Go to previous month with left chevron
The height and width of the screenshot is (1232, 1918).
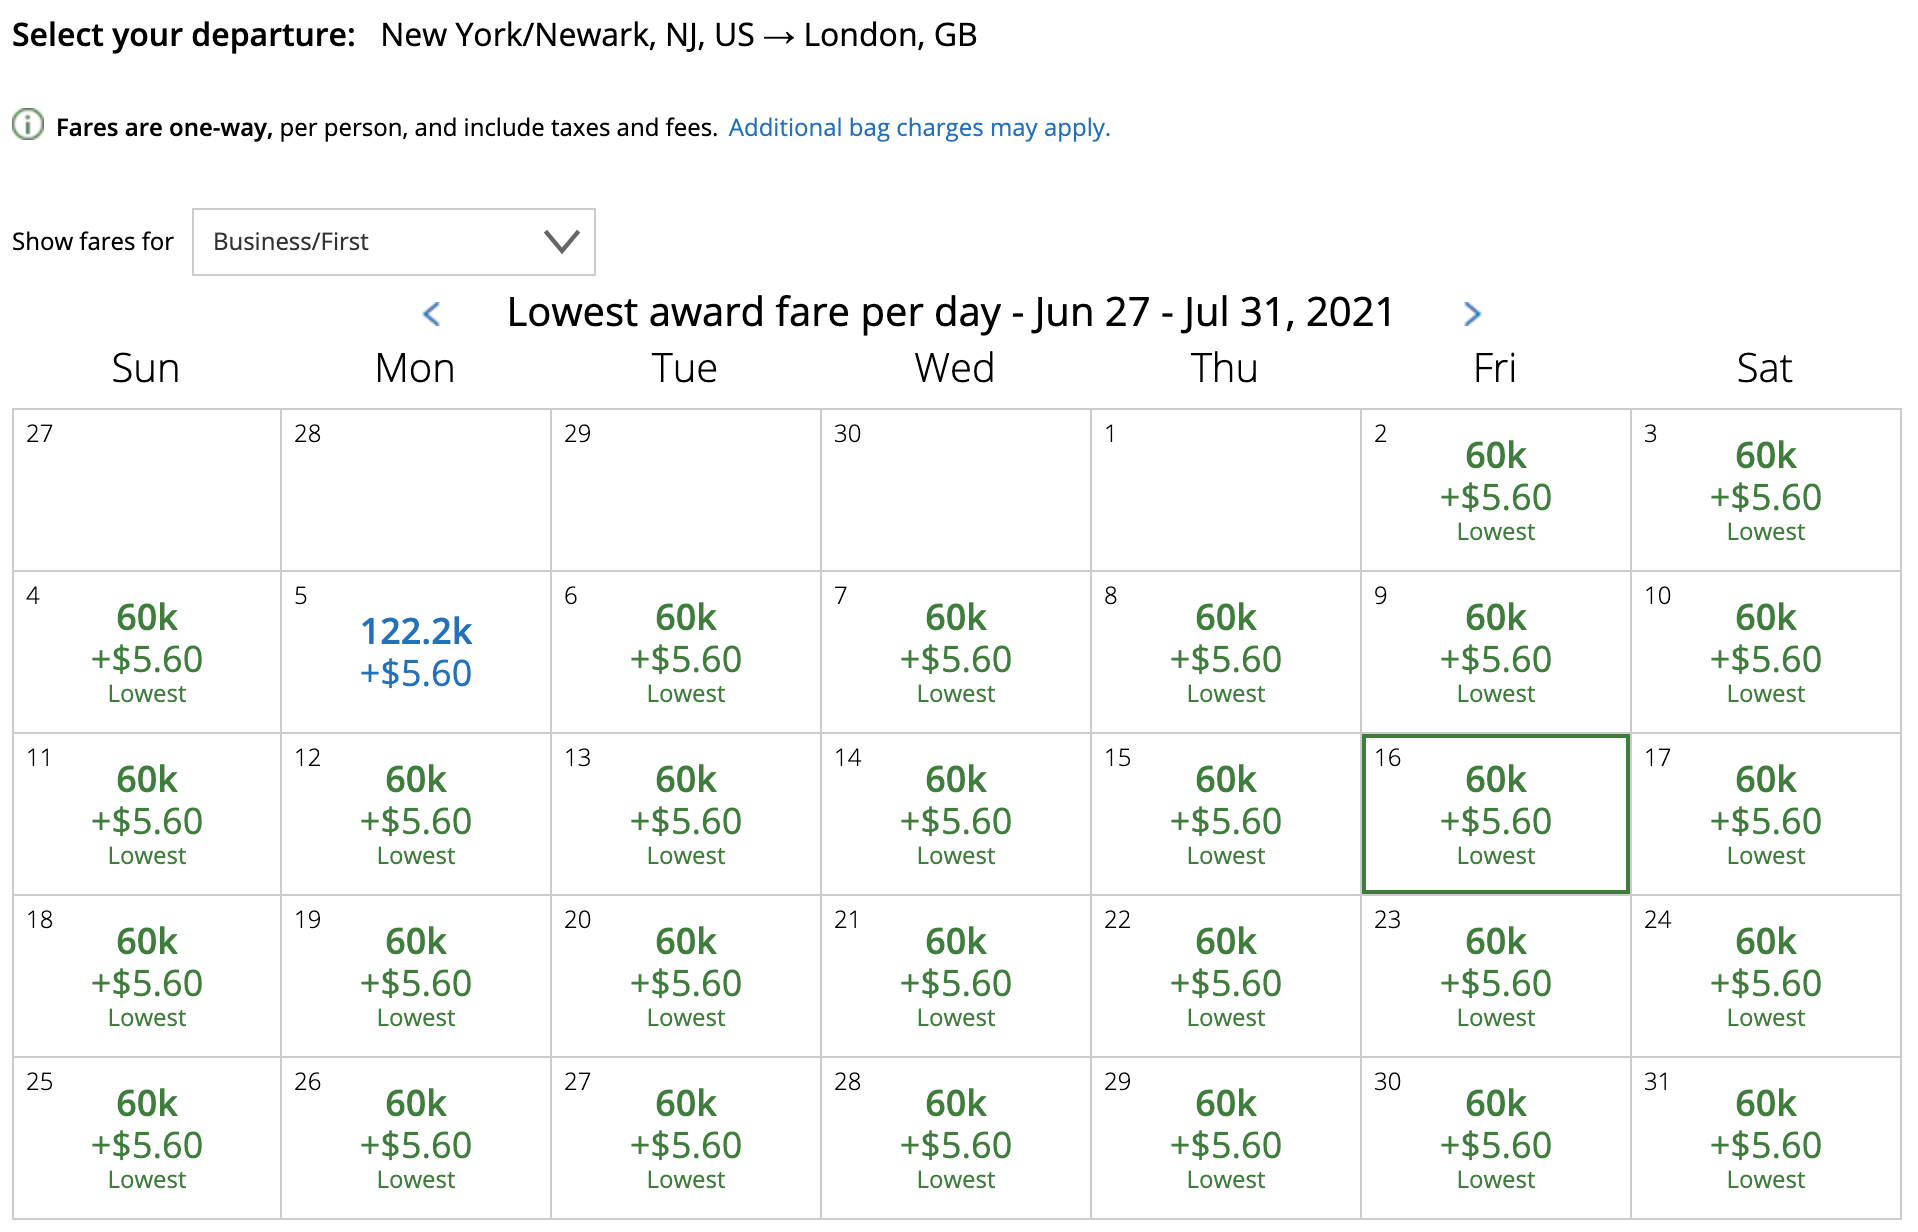tap(432, 314)
